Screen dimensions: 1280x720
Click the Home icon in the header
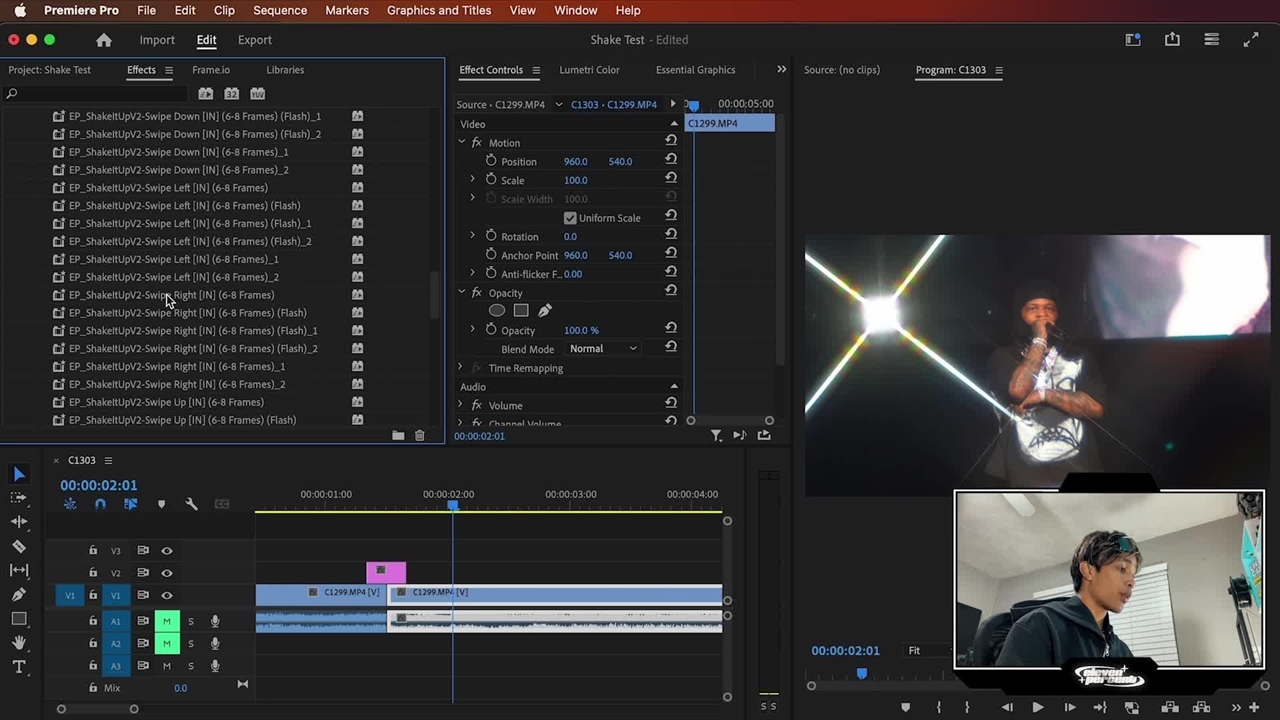[104, 40]
